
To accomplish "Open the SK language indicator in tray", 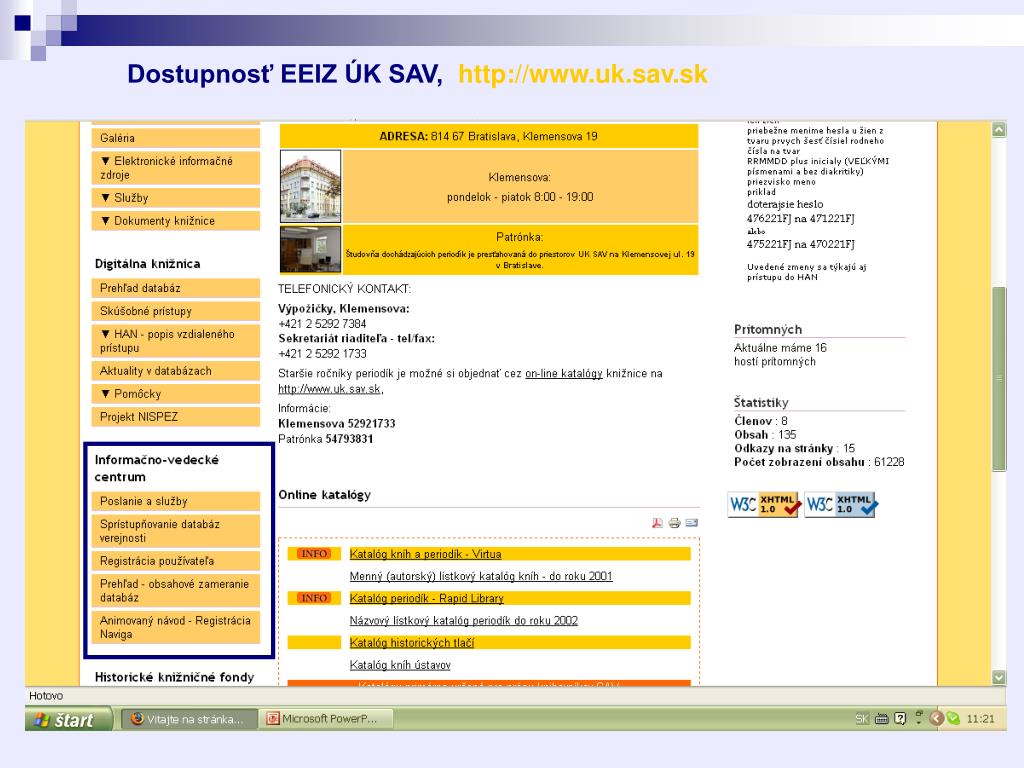I will [862, 719].
